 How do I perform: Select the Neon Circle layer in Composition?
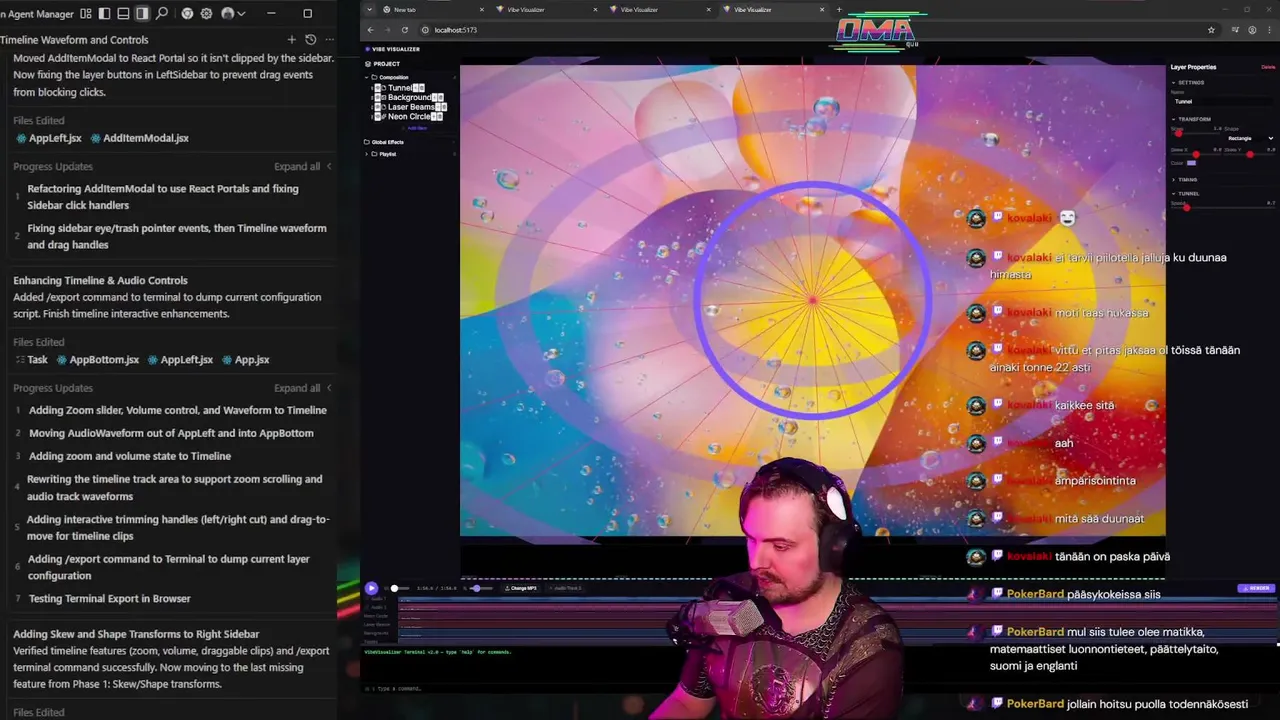click(x=409, y=116)
